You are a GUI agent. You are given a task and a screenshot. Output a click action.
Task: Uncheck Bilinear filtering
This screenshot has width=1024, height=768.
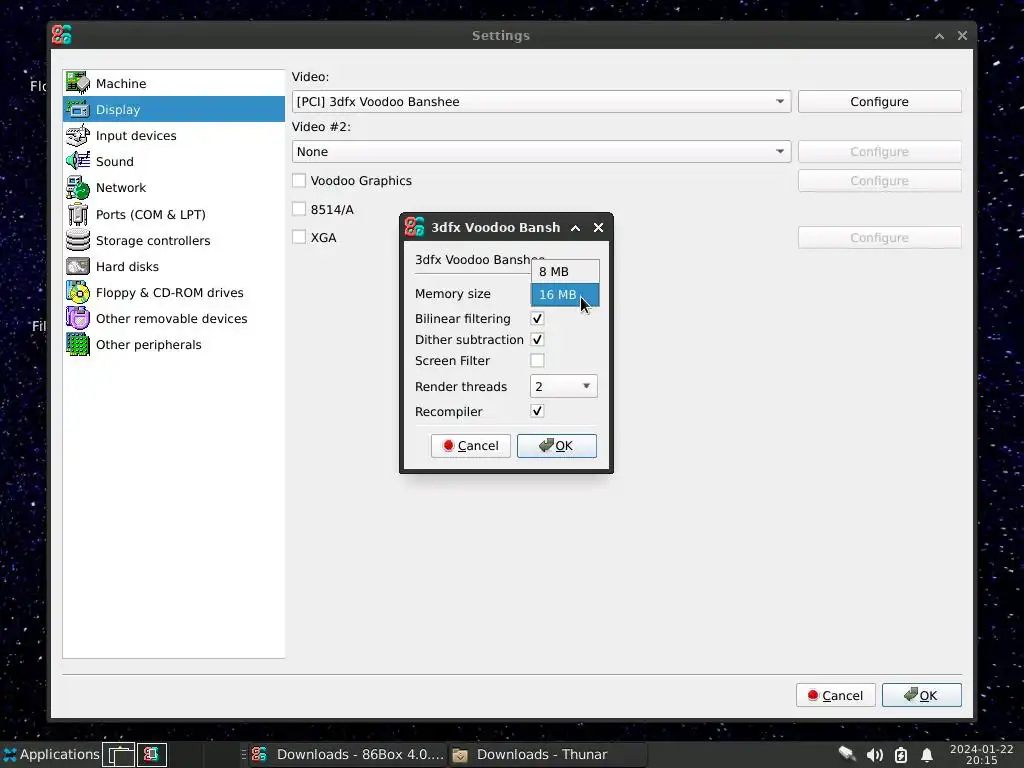[537, 319]
